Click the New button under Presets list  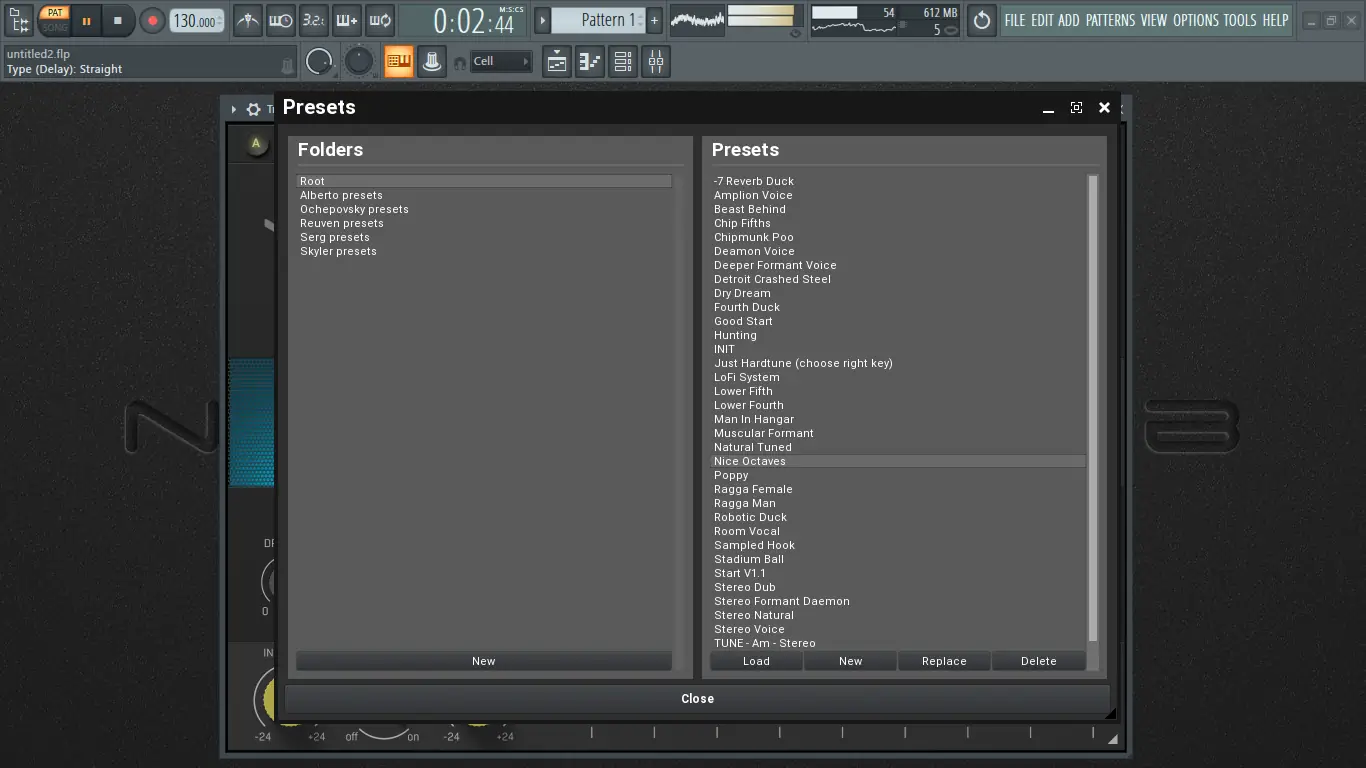coord(850,661)
